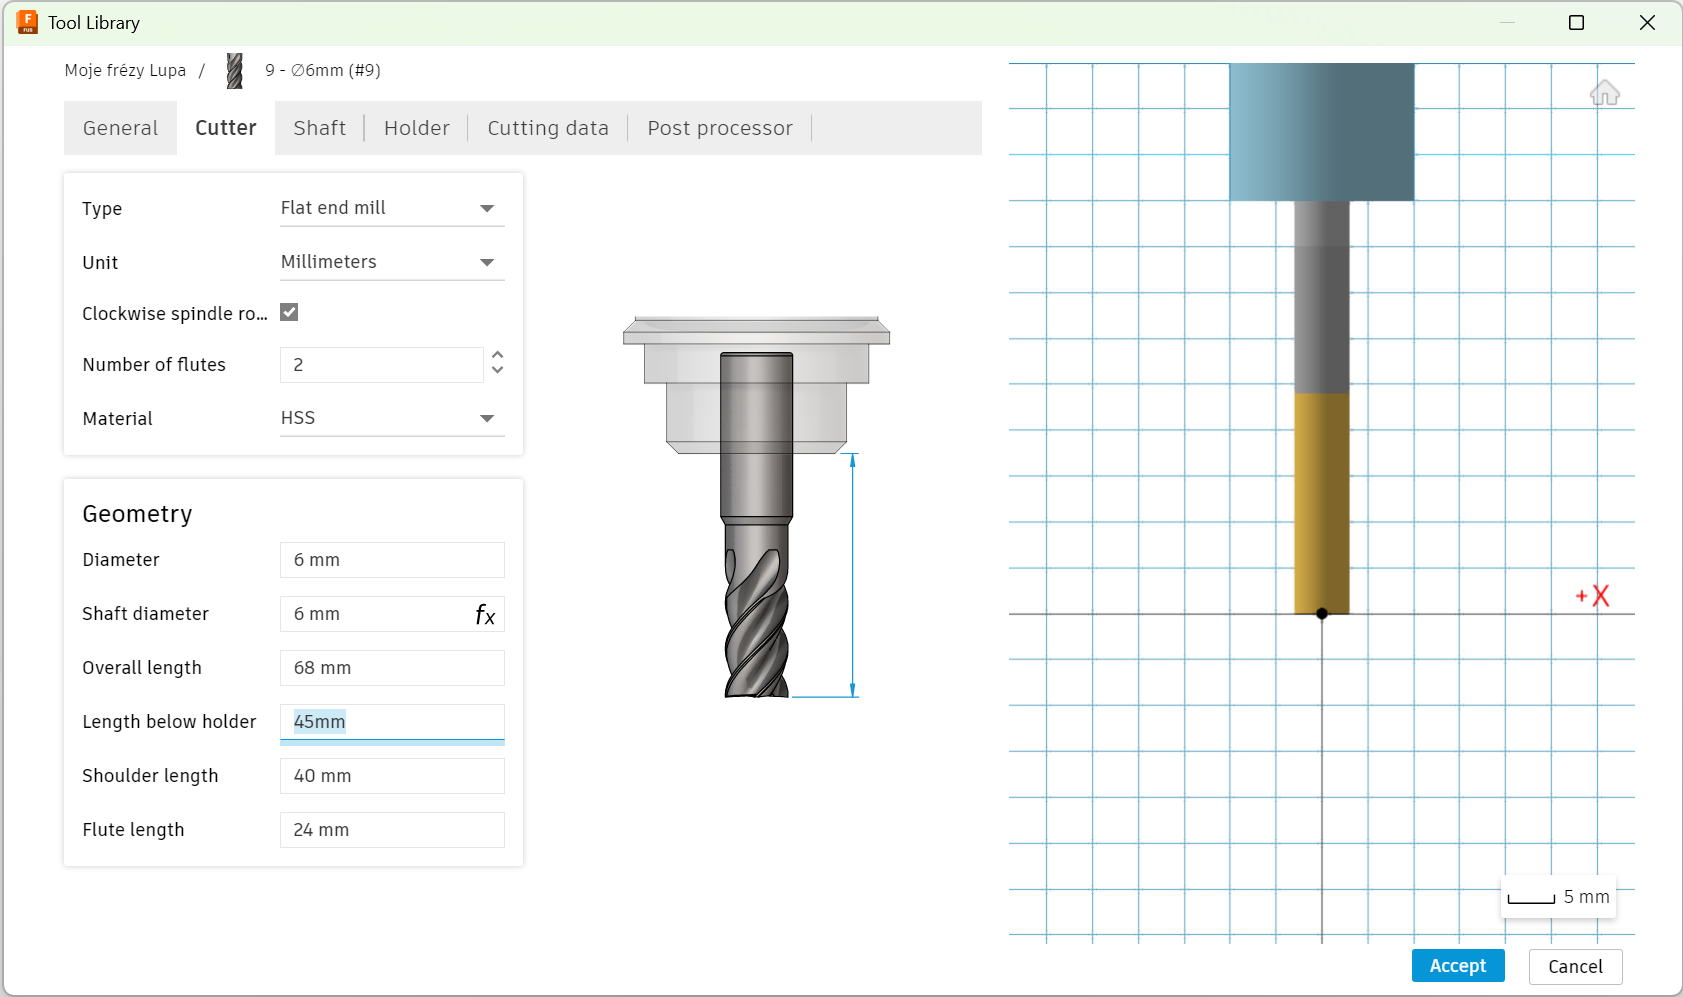Click the end mill icon in breadcrumb
This screenshot has width=1683, height=997.
235,71
